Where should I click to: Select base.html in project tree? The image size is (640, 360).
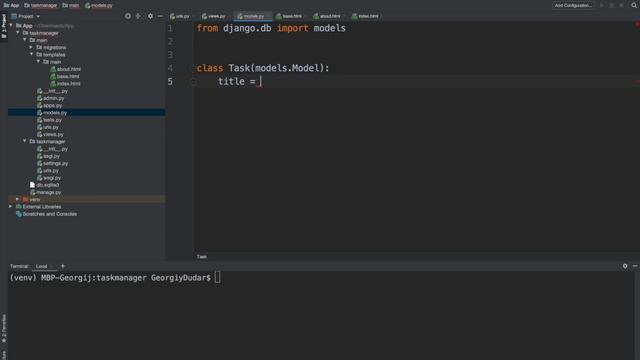68,76
